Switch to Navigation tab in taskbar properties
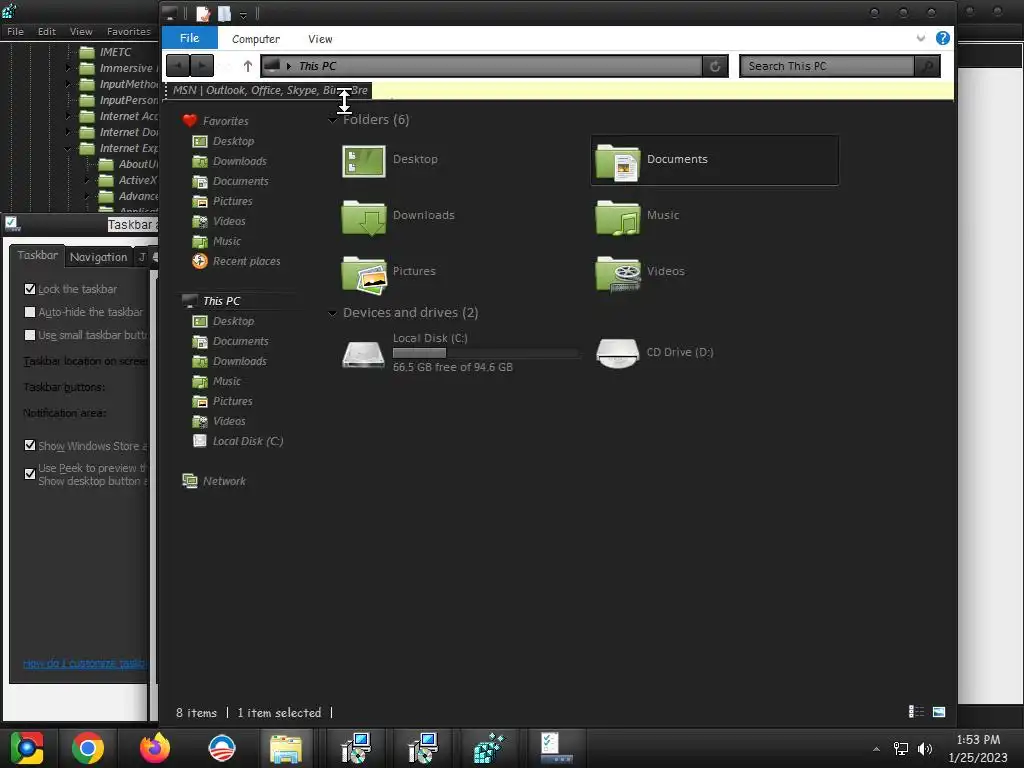The width and height of the screenshot is (1024, 768). pyautogui.click(x=99, y=257)
